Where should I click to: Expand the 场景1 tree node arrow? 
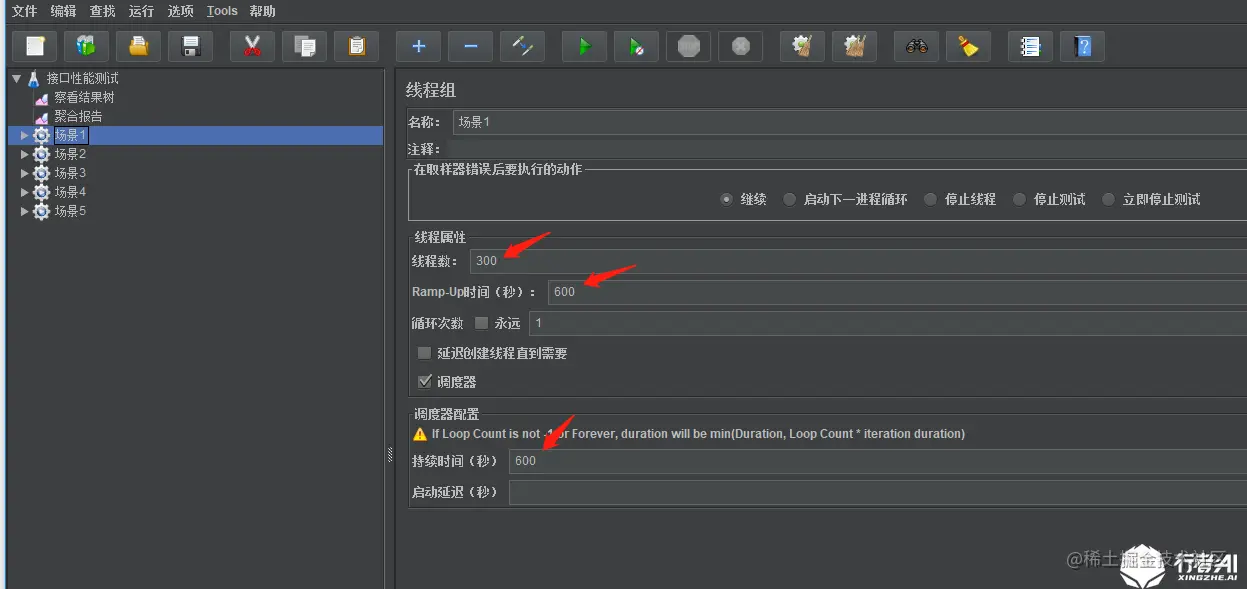coord(25,135)
